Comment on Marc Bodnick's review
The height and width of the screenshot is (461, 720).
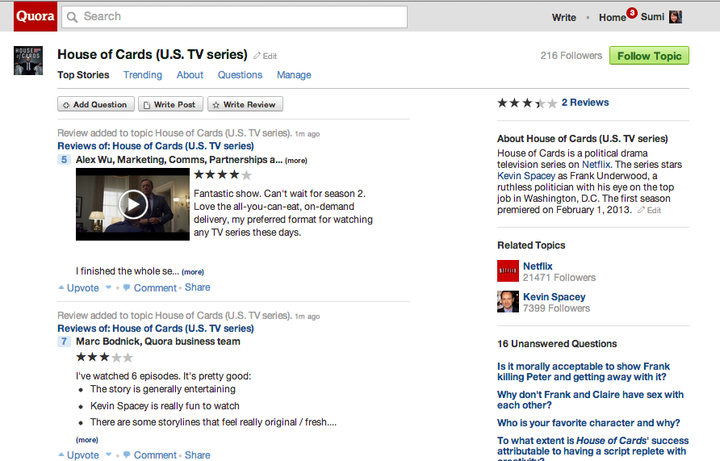pyautogui.click(x=155, y=455)
